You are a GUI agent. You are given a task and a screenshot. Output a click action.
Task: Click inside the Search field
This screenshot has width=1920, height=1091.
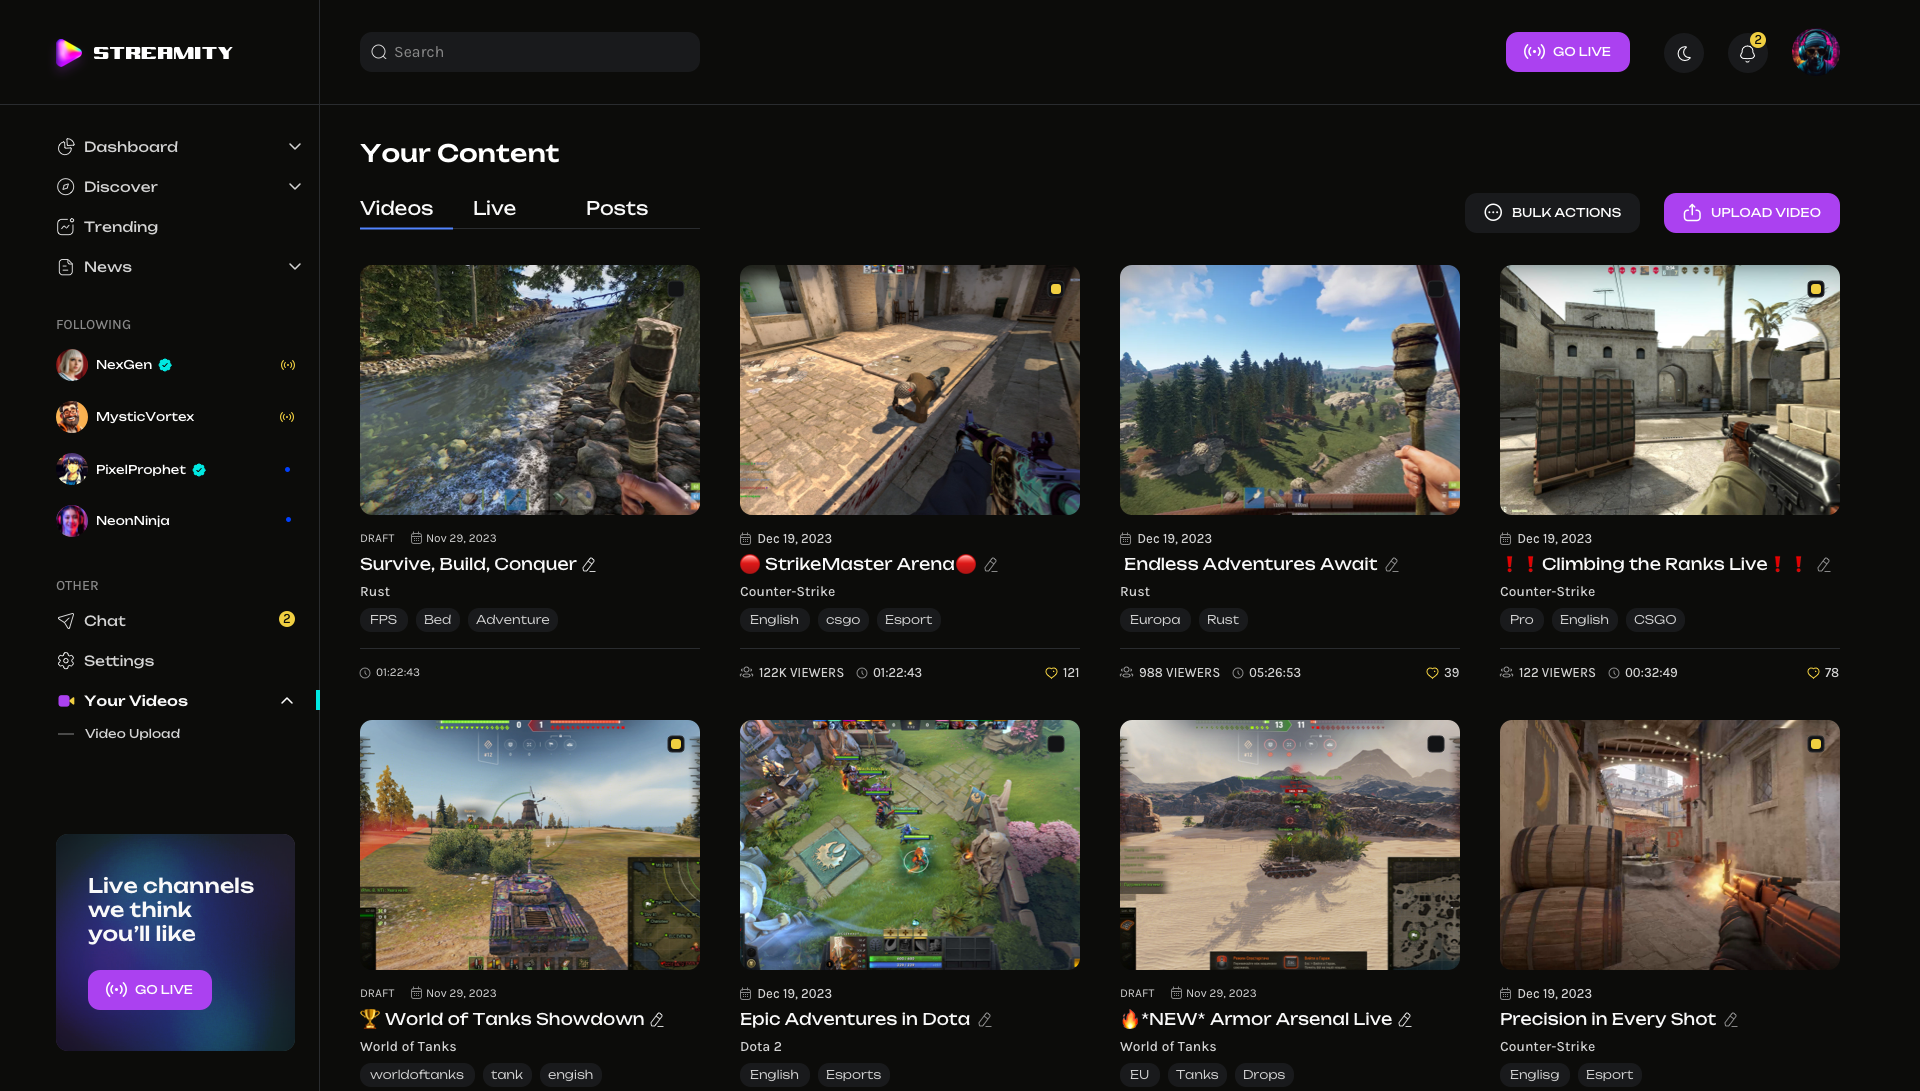coord(529,52)
